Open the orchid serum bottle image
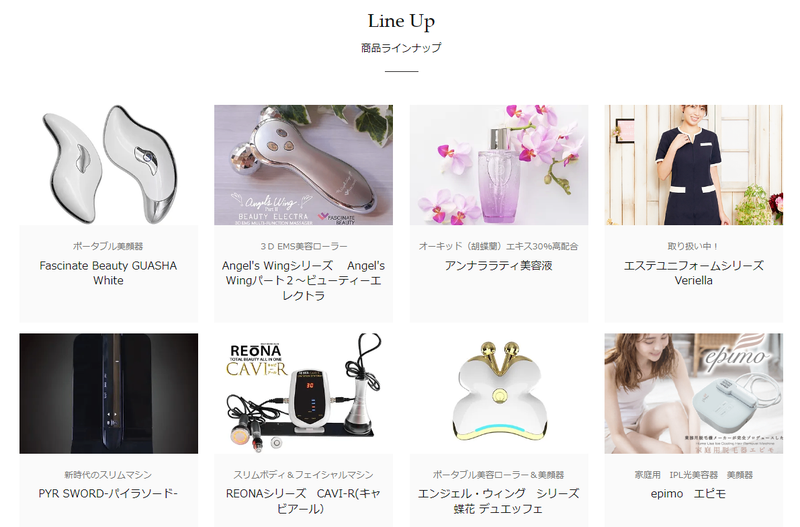 (498, 165)
